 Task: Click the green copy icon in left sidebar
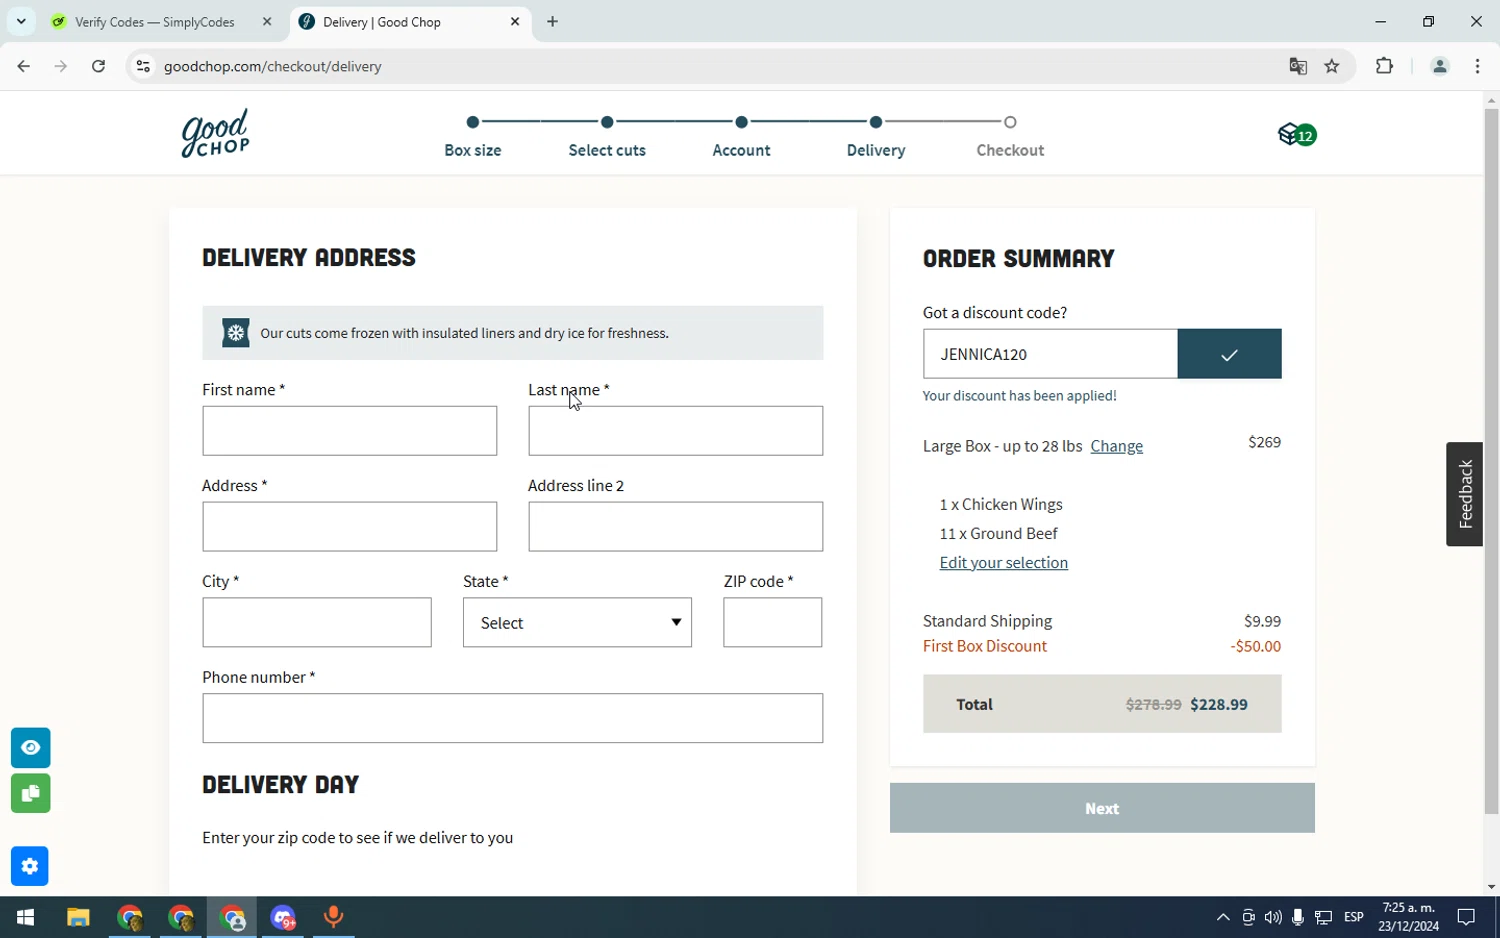[30, 794]
